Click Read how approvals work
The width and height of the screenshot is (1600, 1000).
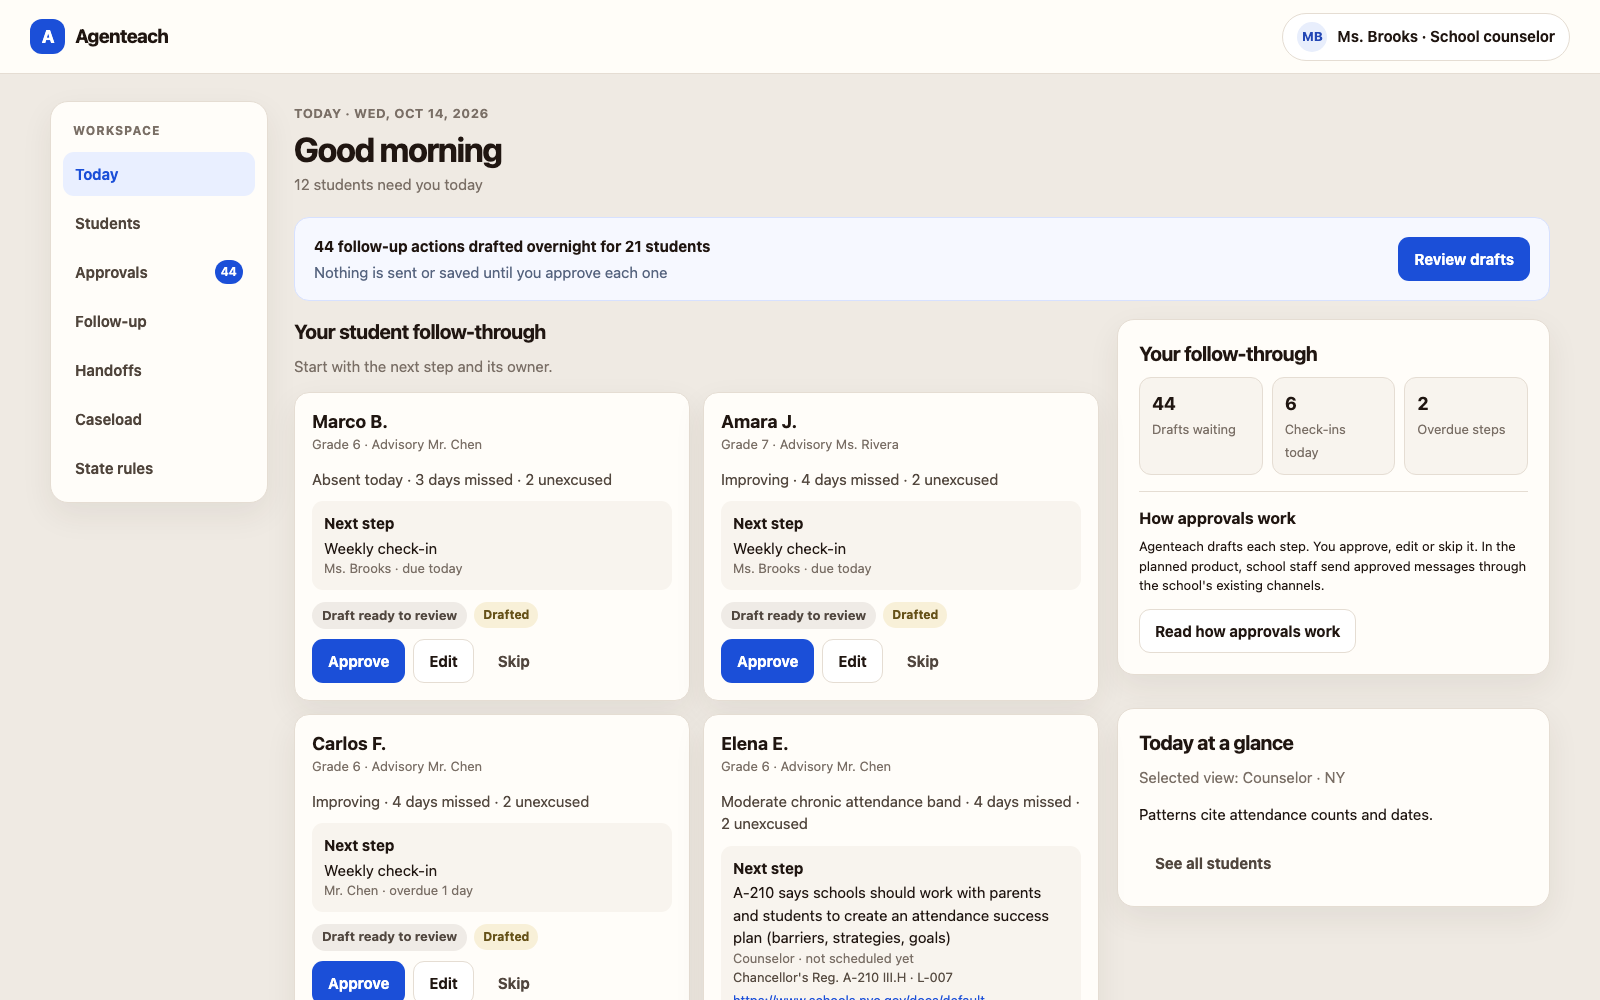click(x=1247, y=631)
